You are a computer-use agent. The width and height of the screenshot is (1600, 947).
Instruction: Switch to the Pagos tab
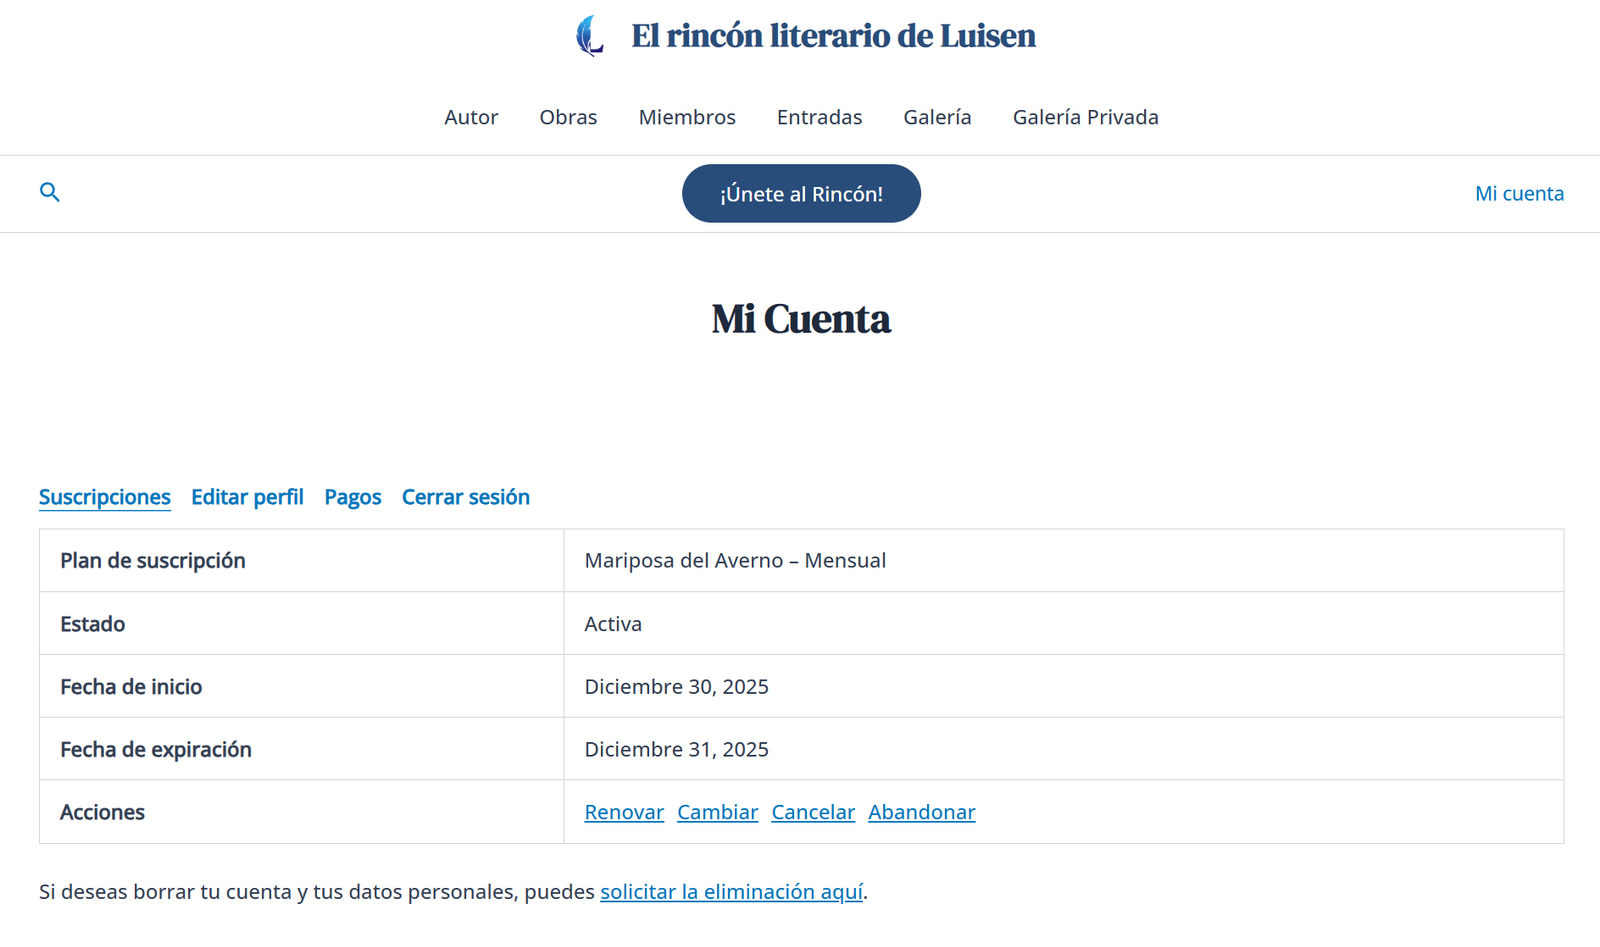(353, 497)
